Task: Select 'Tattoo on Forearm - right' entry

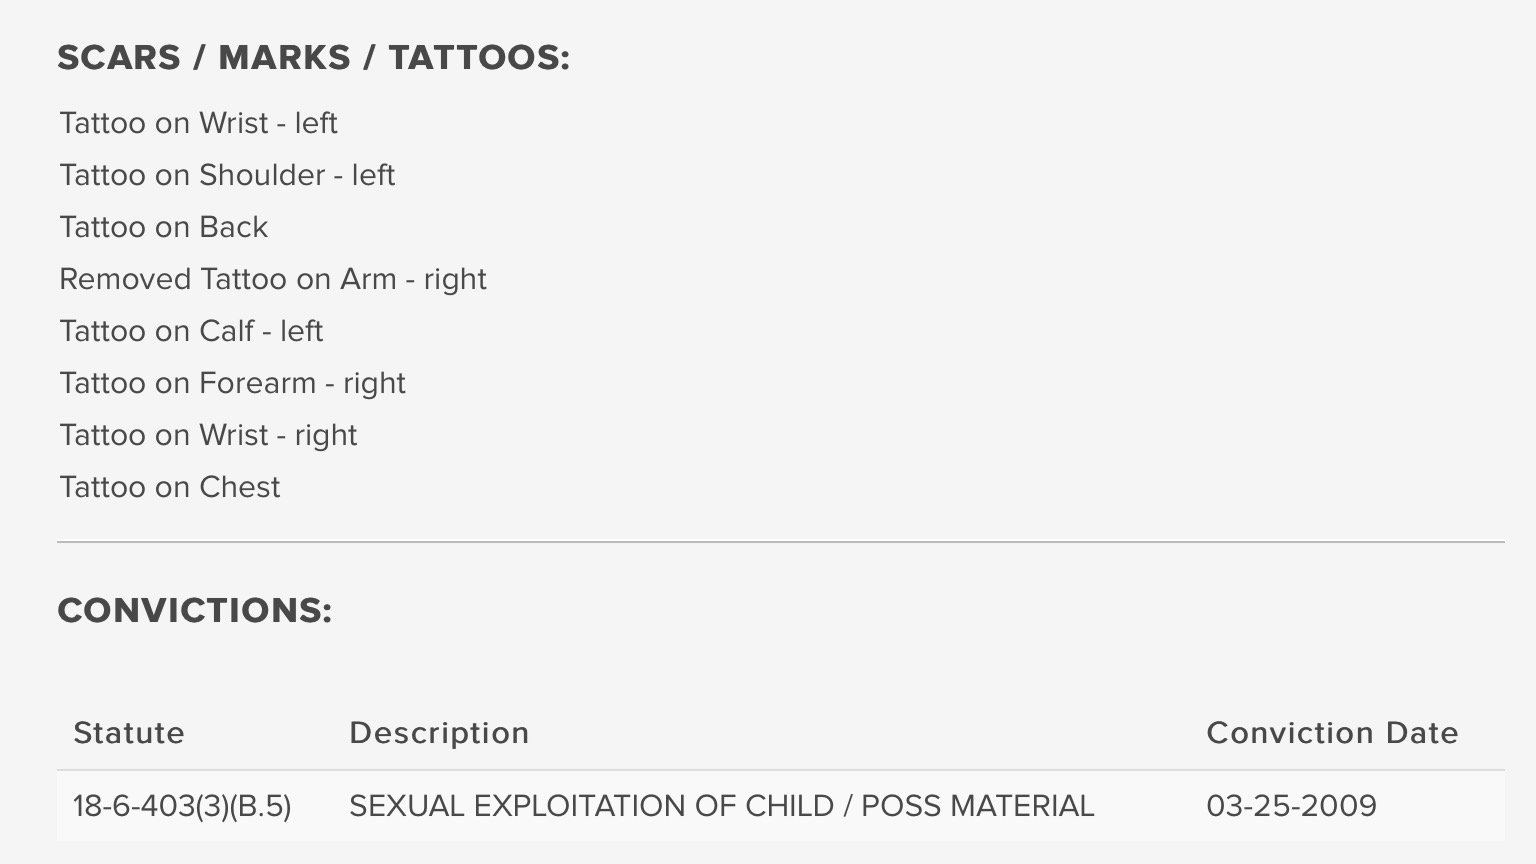Action: tap(232, 383)
